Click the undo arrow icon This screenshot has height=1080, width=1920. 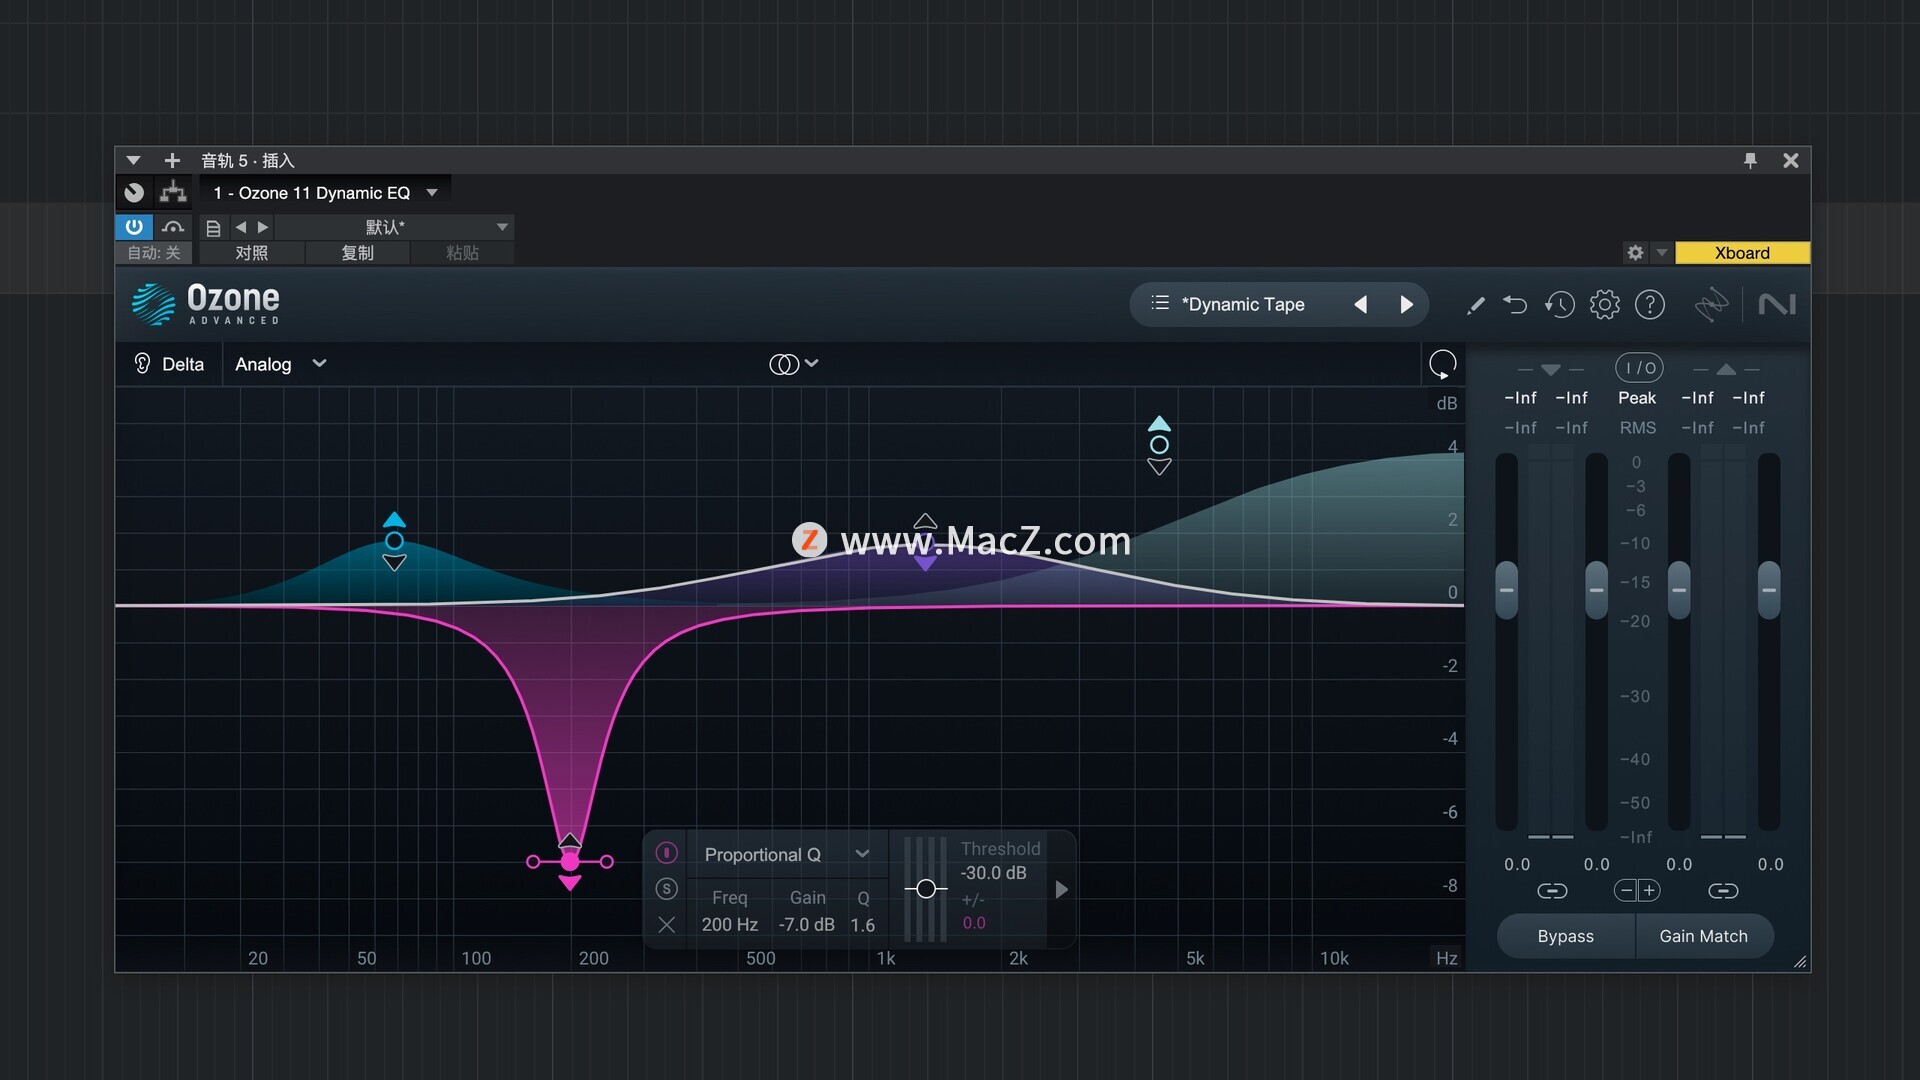point(1515,304)
